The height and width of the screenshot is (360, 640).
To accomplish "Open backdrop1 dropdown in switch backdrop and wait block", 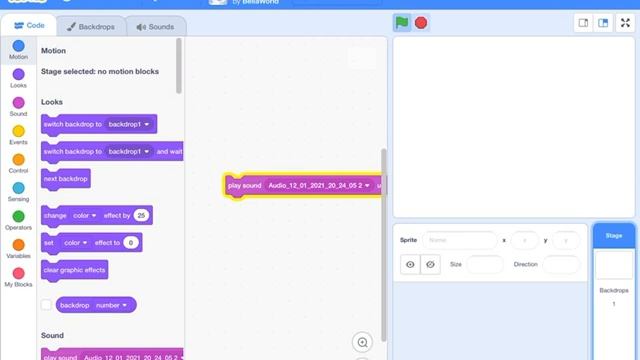I will pyautogui.click(x=129, y=151).
